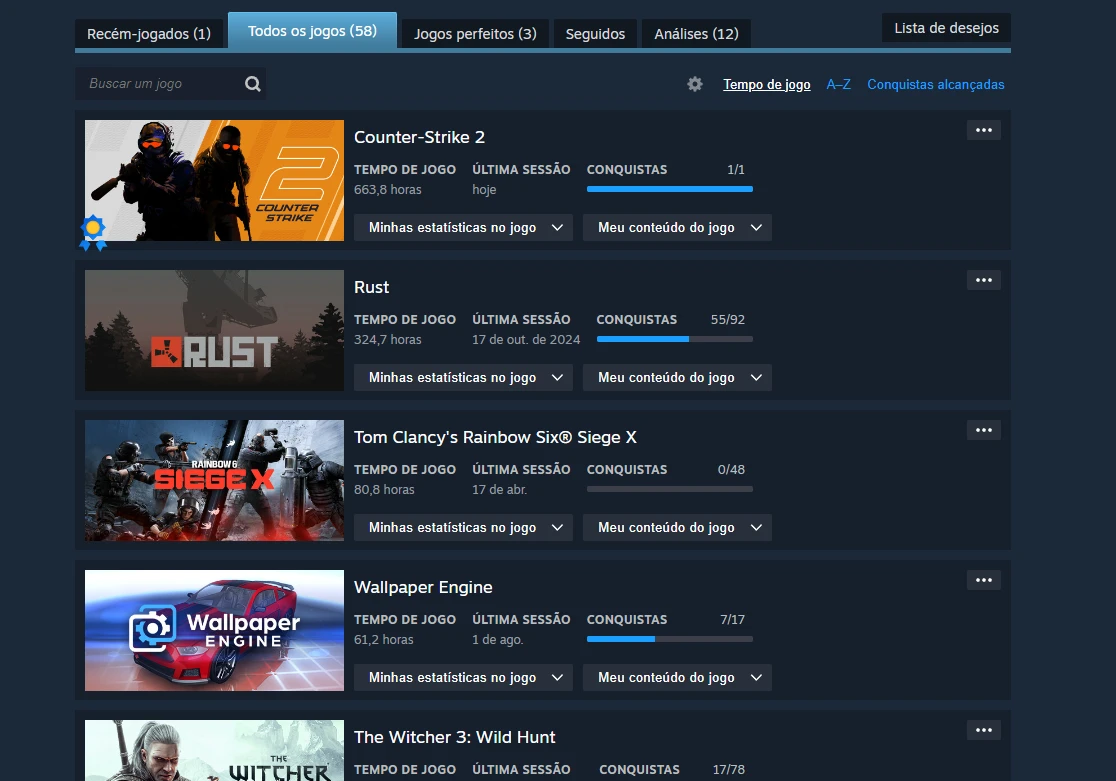Open Rust three-dot options menu
1116x781 pixels.
[x=983, y=280]
